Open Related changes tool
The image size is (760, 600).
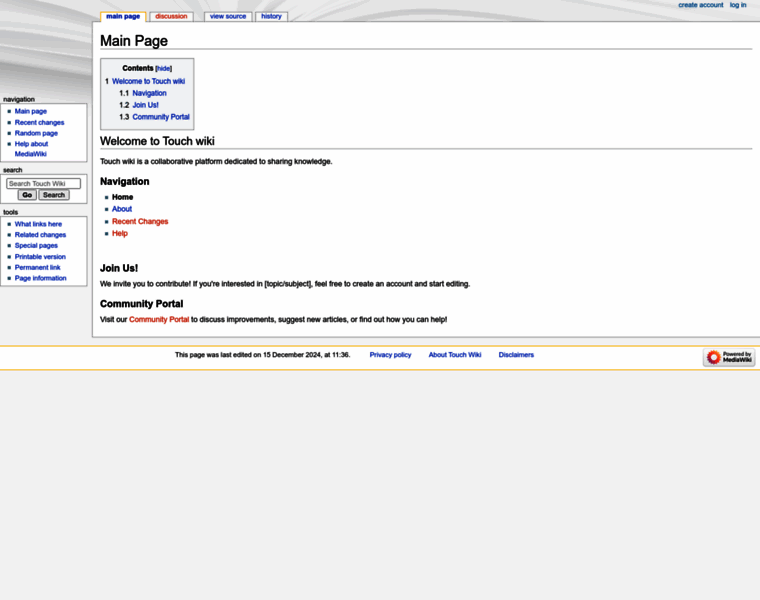click(40, 235)
